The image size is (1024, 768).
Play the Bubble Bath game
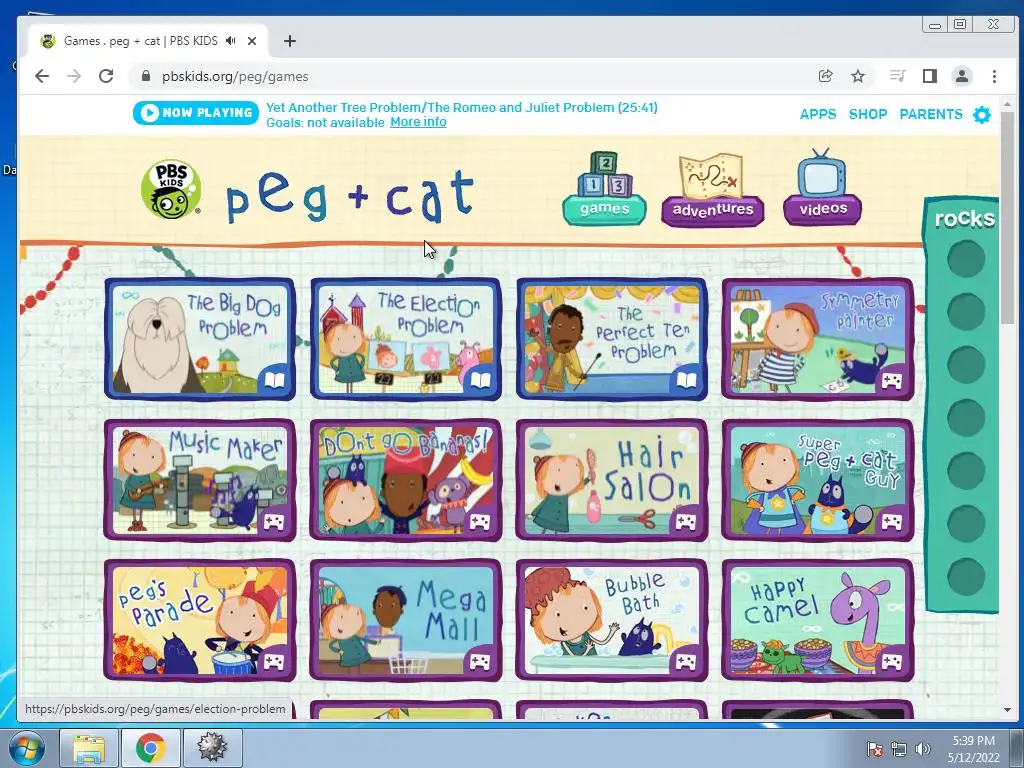(611, 620)
